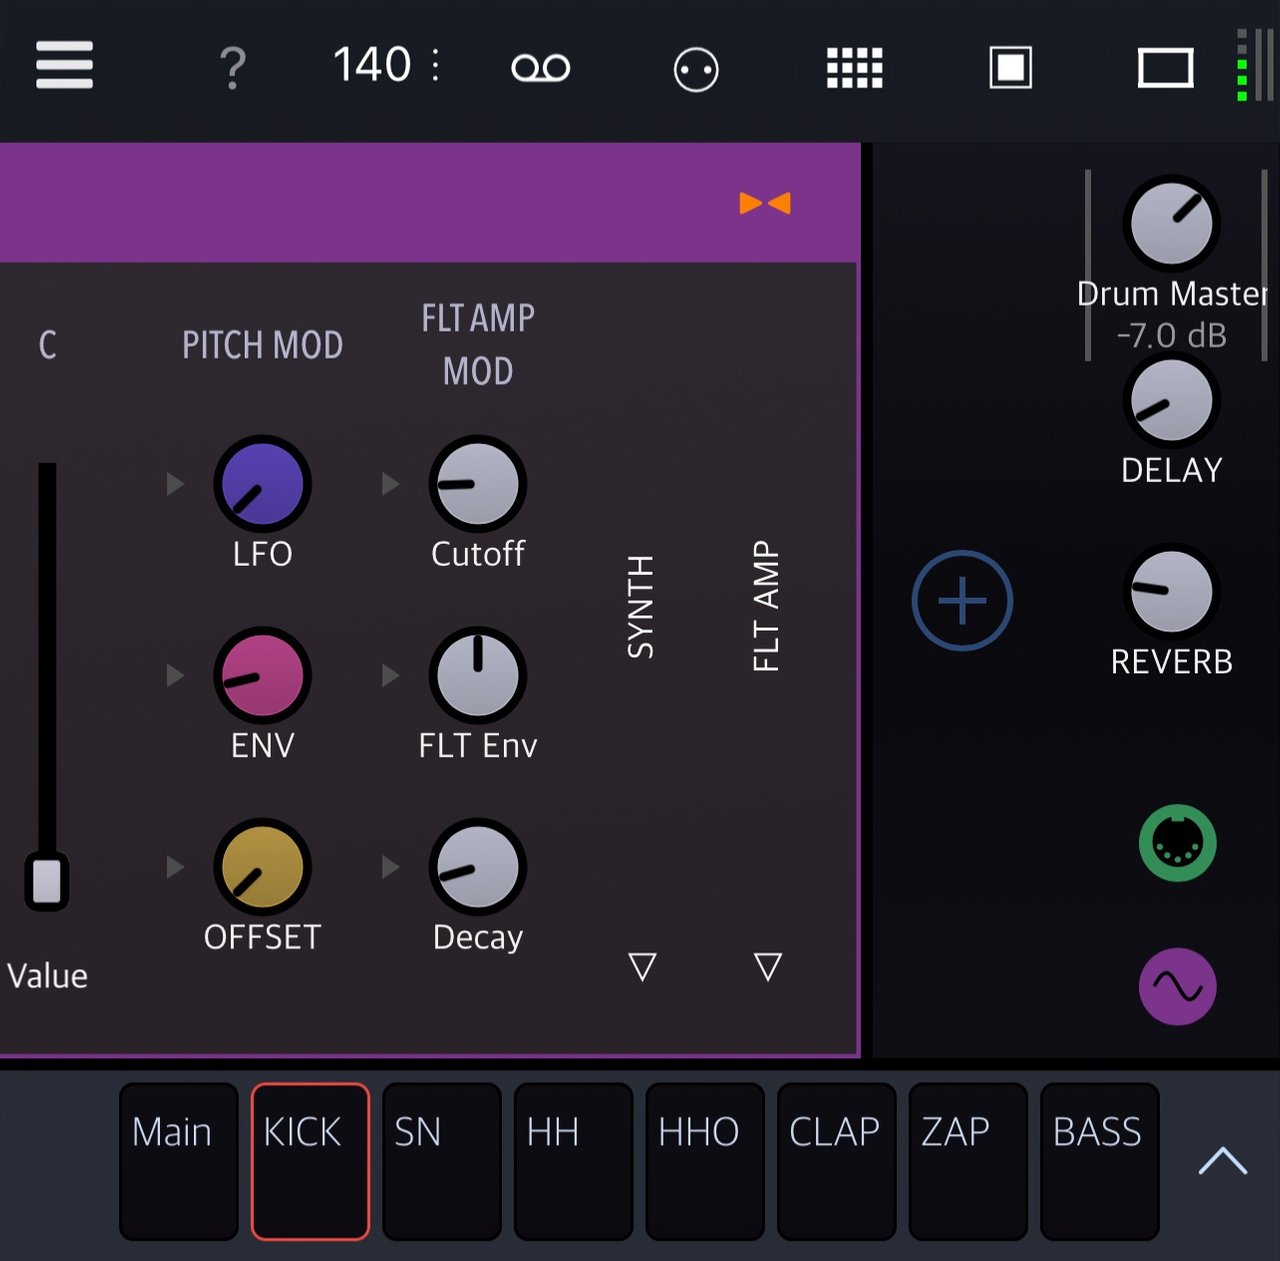
Task: Click the -7.0 dB level readout
Action: point(1171,336)
